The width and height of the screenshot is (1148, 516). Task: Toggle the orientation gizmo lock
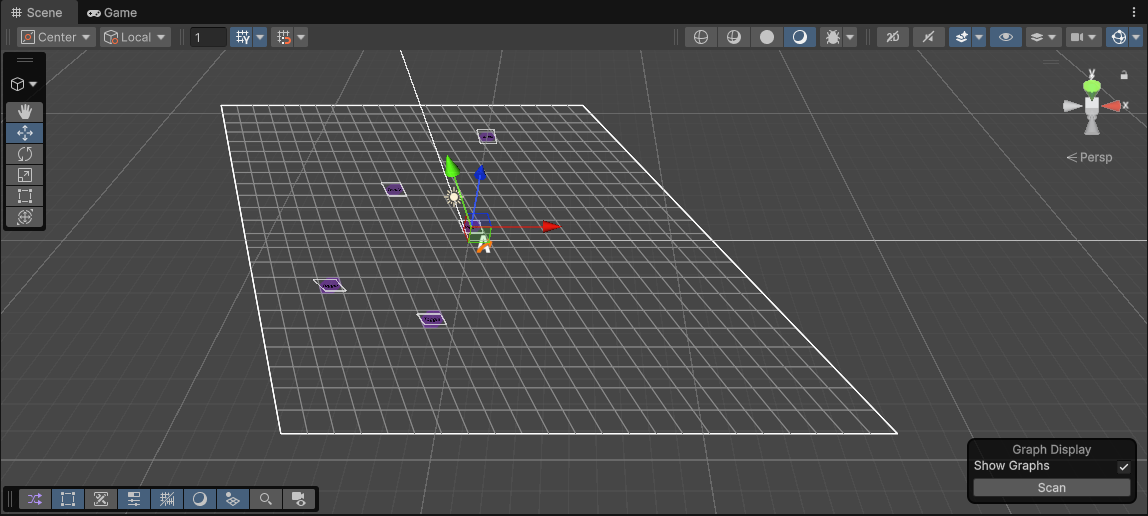[x=1124, y=75]
